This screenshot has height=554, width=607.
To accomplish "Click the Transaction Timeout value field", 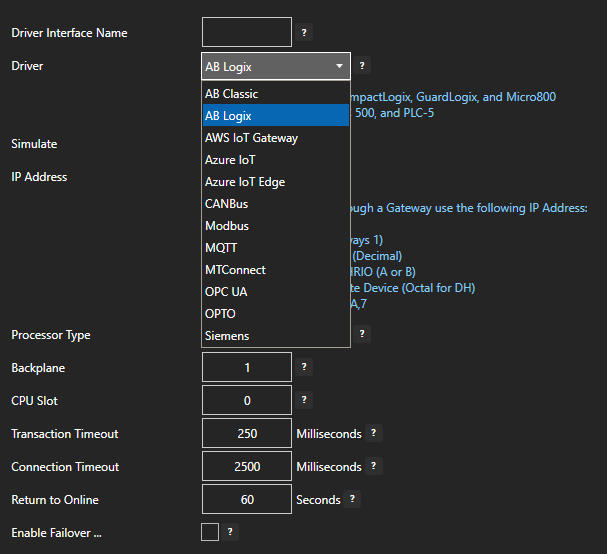I will pos(247,433).
